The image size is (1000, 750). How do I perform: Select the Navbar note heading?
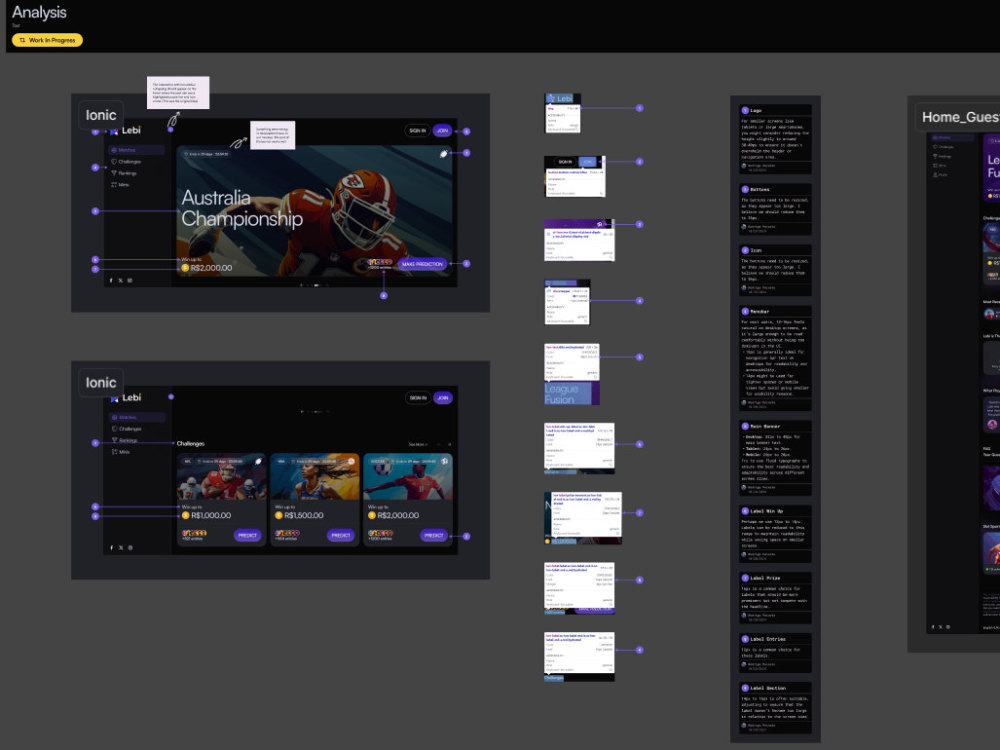pos(760,312)
